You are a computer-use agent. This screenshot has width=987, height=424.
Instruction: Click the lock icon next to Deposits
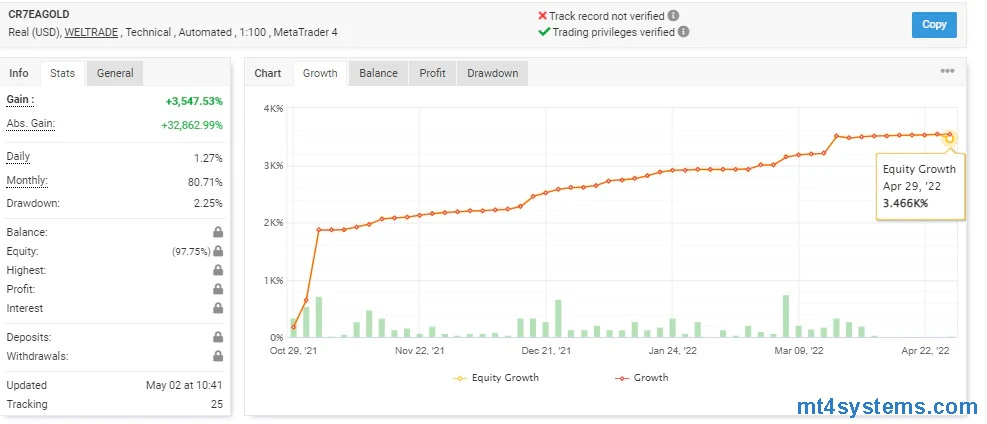218,338
